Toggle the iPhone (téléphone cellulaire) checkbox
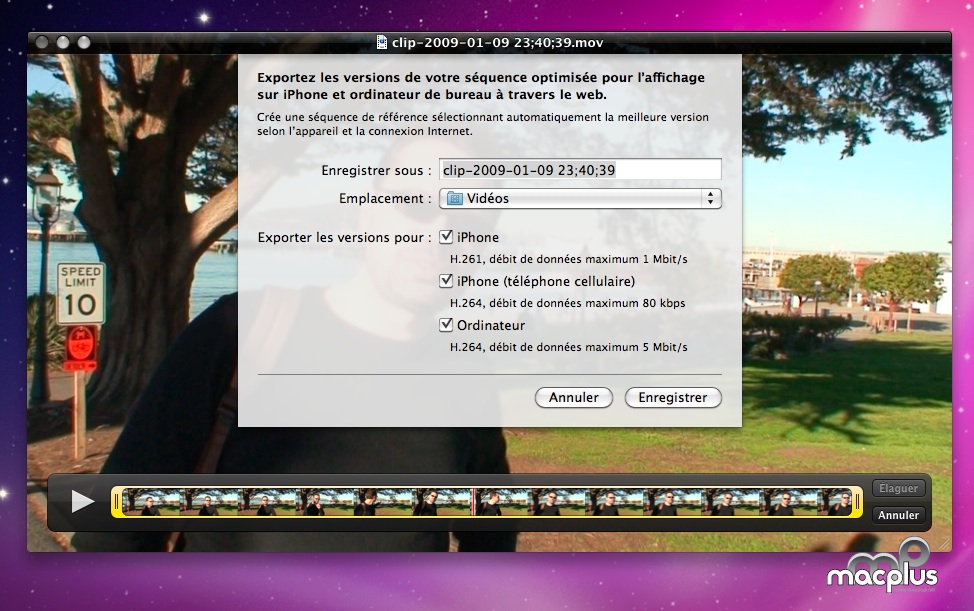This screenshot has width=974, height=611. [446, 281]
